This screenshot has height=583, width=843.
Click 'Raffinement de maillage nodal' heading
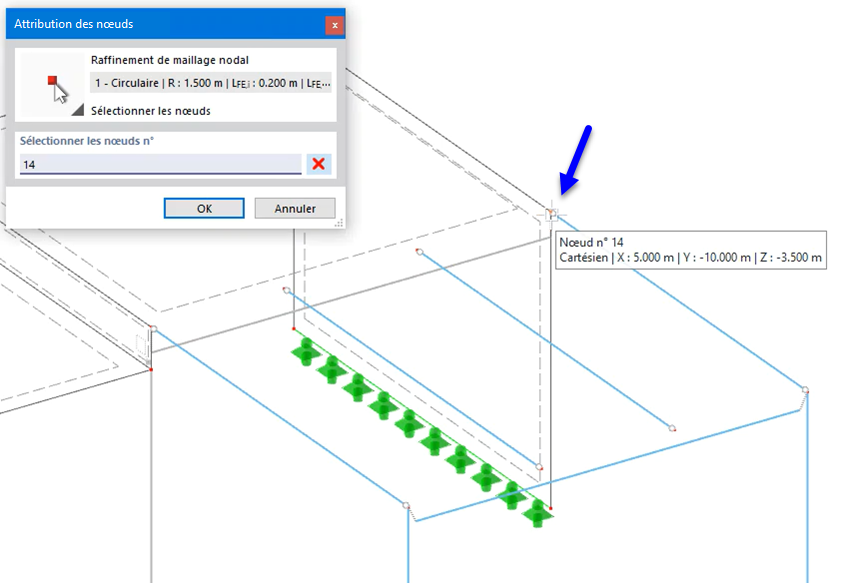(169, 60)
